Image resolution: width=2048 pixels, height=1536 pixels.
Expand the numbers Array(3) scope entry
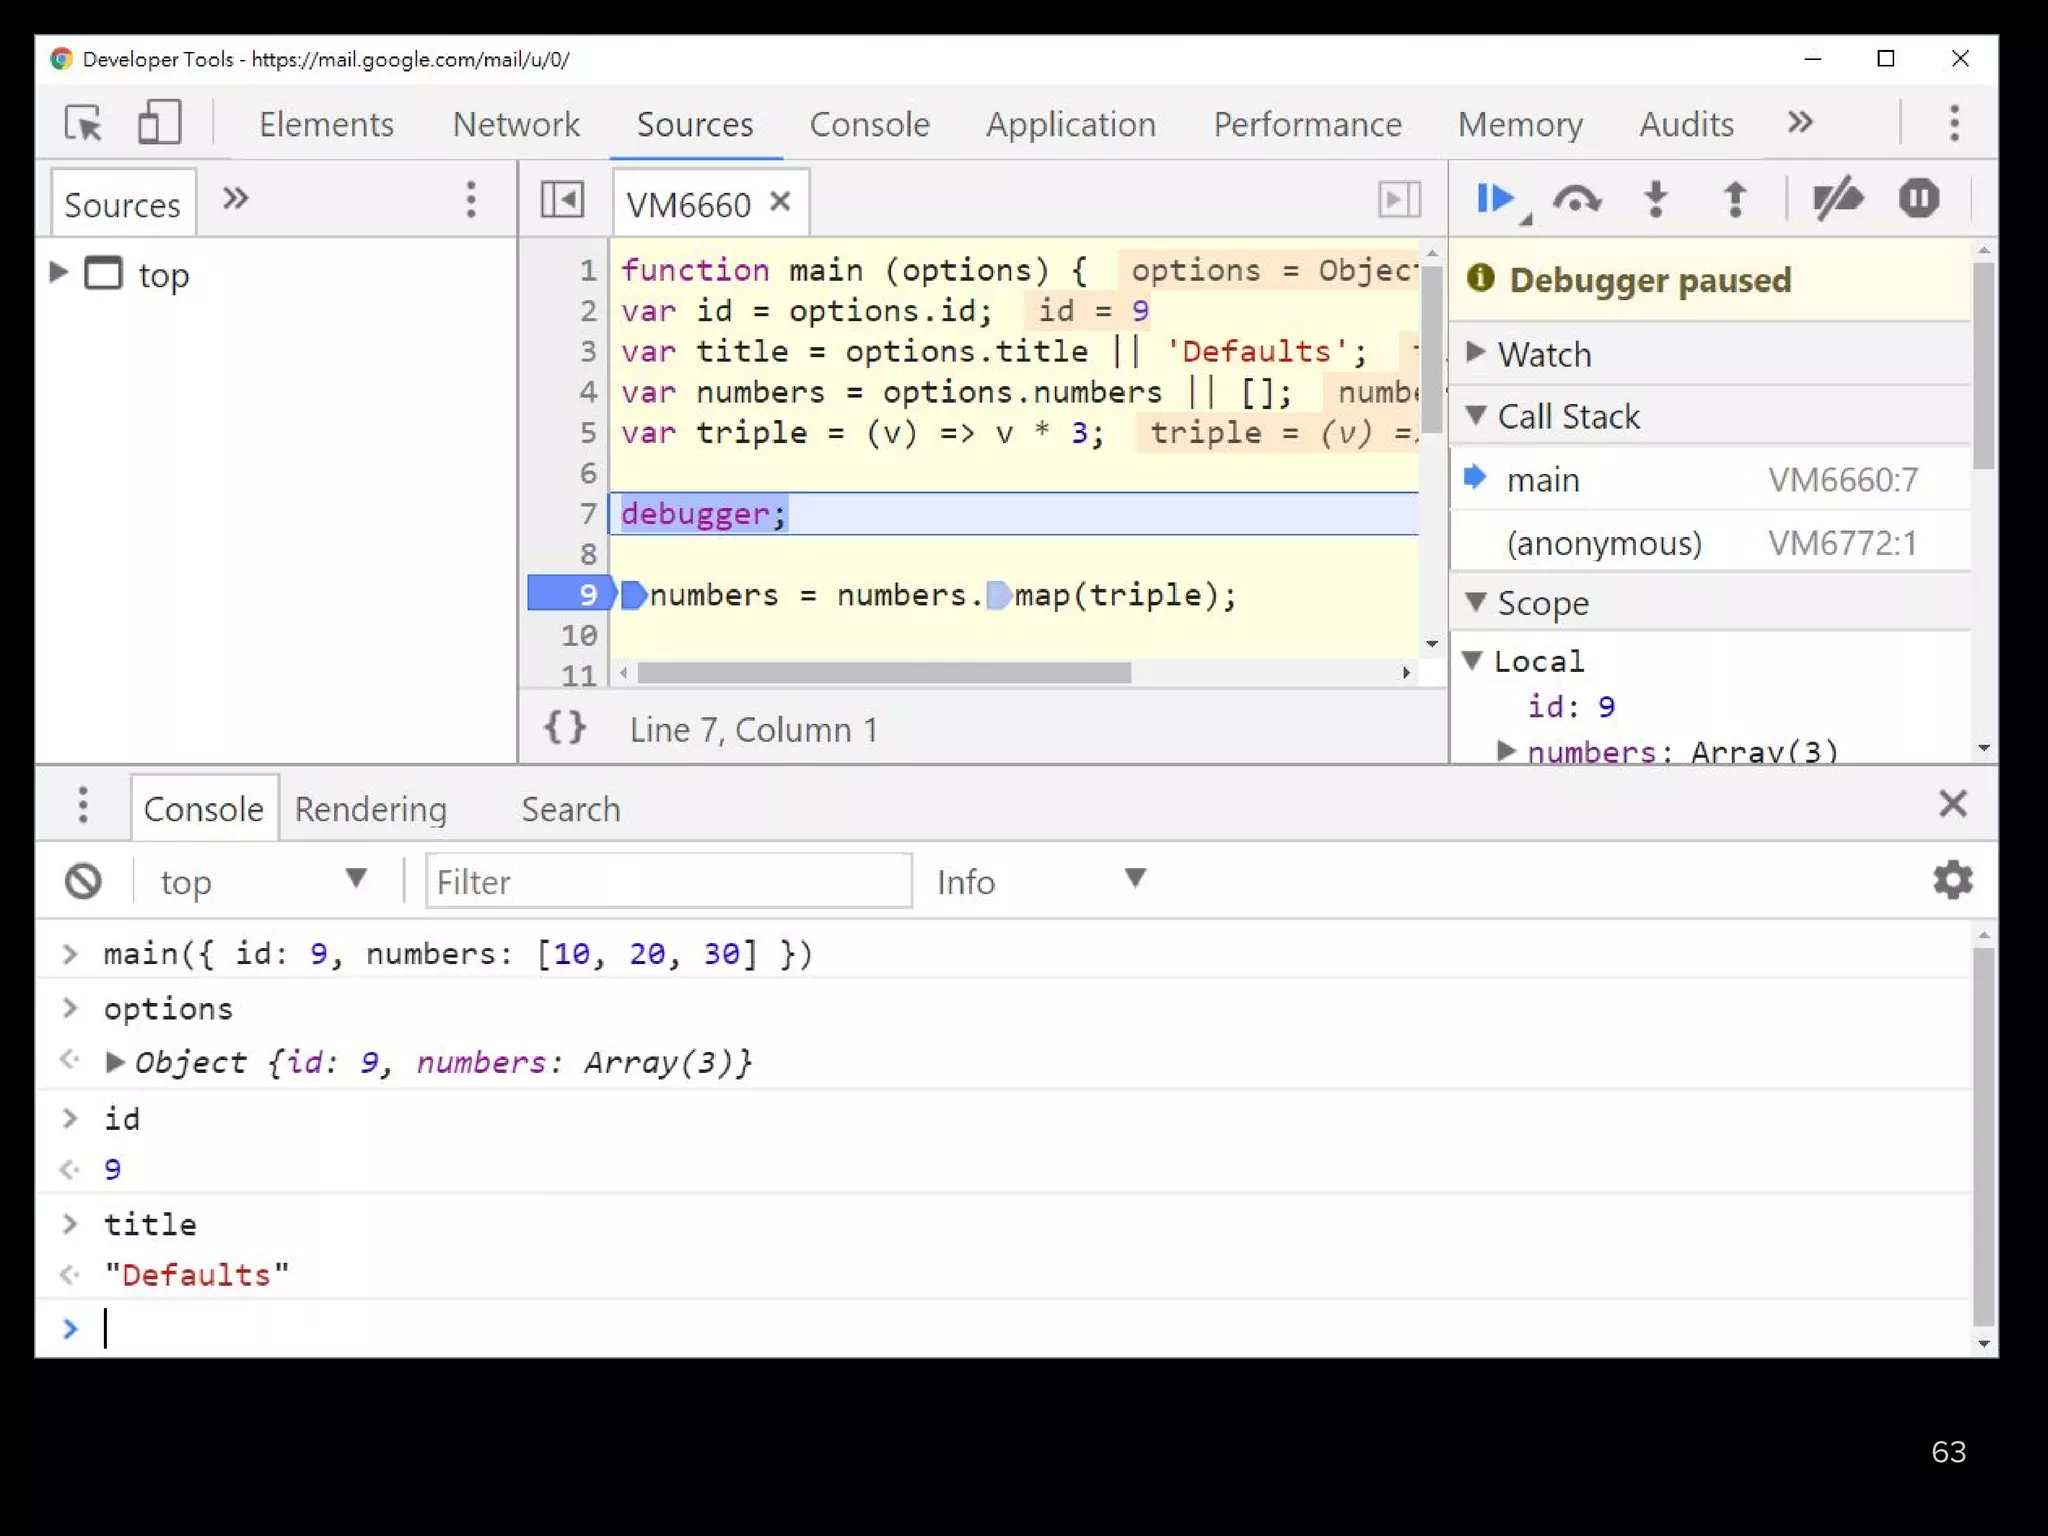coord(1506,750)
